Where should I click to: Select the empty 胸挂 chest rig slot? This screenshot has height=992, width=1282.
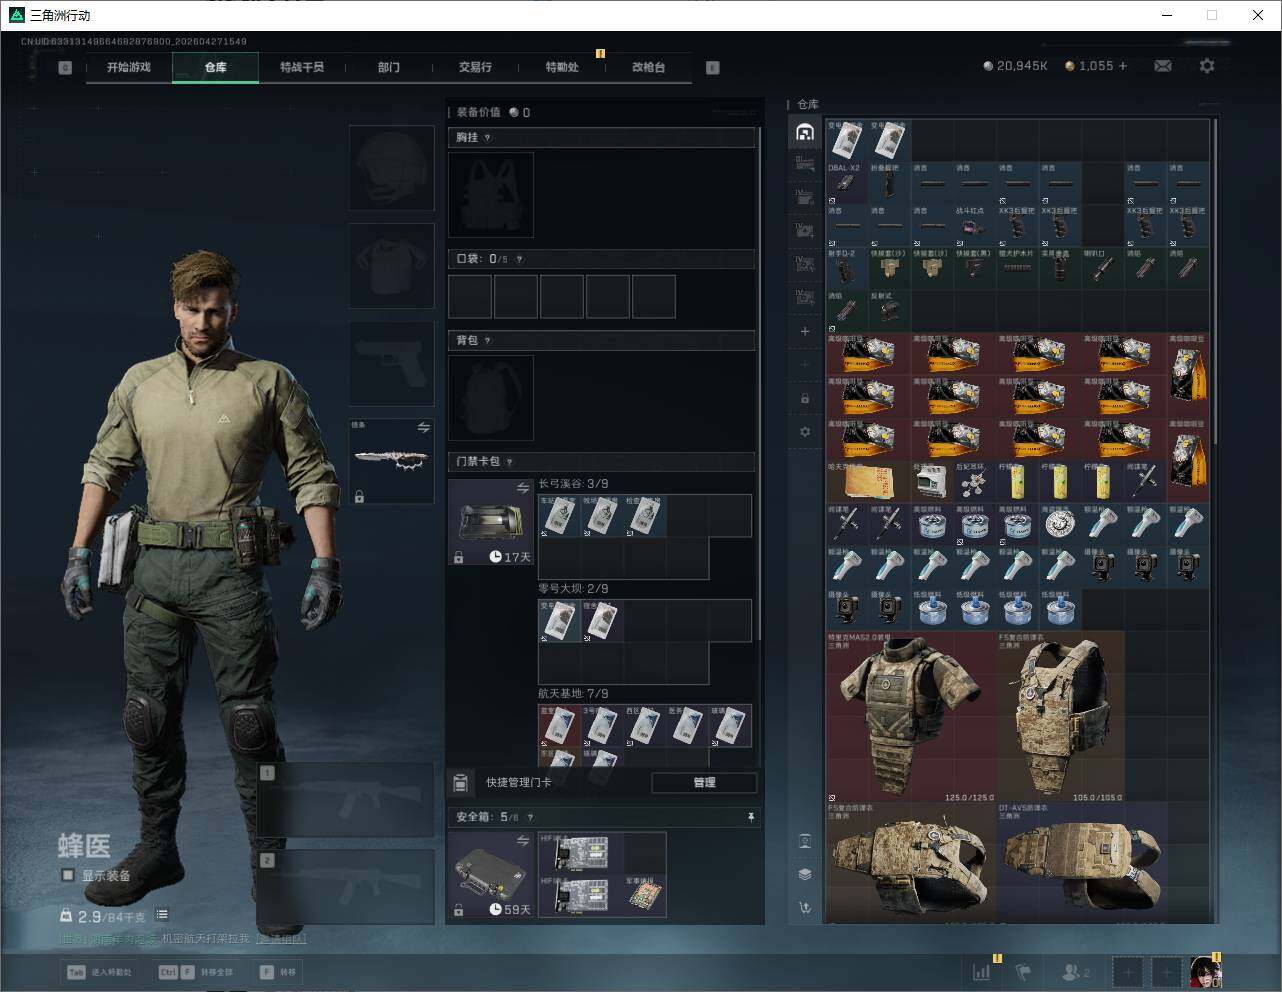click(491, 195)
